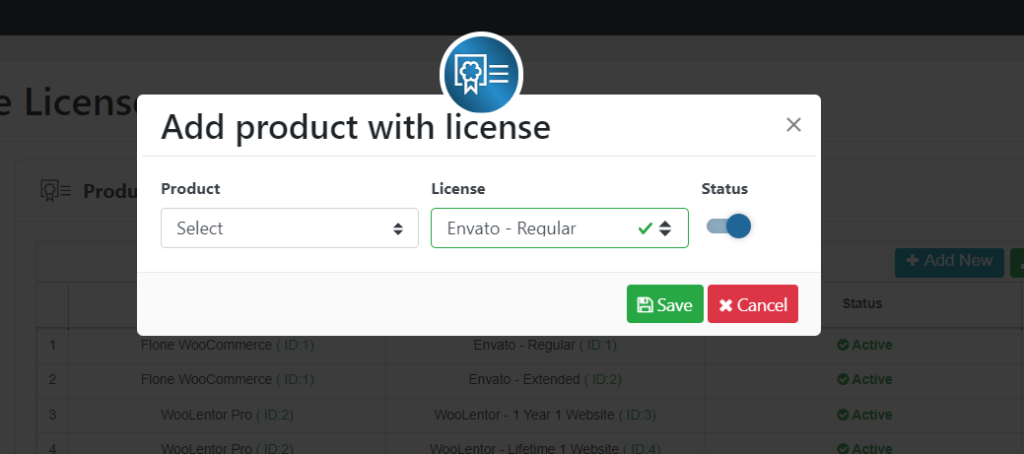Click the Add product with license title
The image size is (1024, 454).
tap(356, 127)
